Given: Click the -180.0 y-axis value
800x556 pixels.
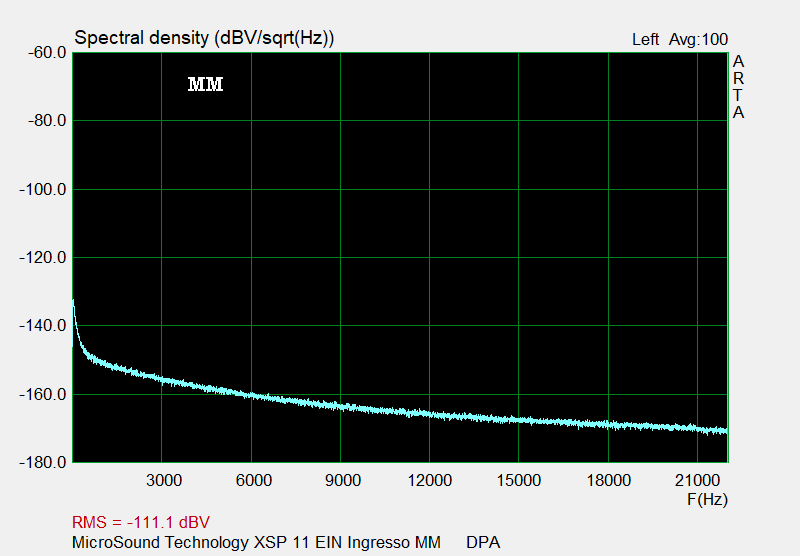Looking at the screenshot, I should coord(43,463).
